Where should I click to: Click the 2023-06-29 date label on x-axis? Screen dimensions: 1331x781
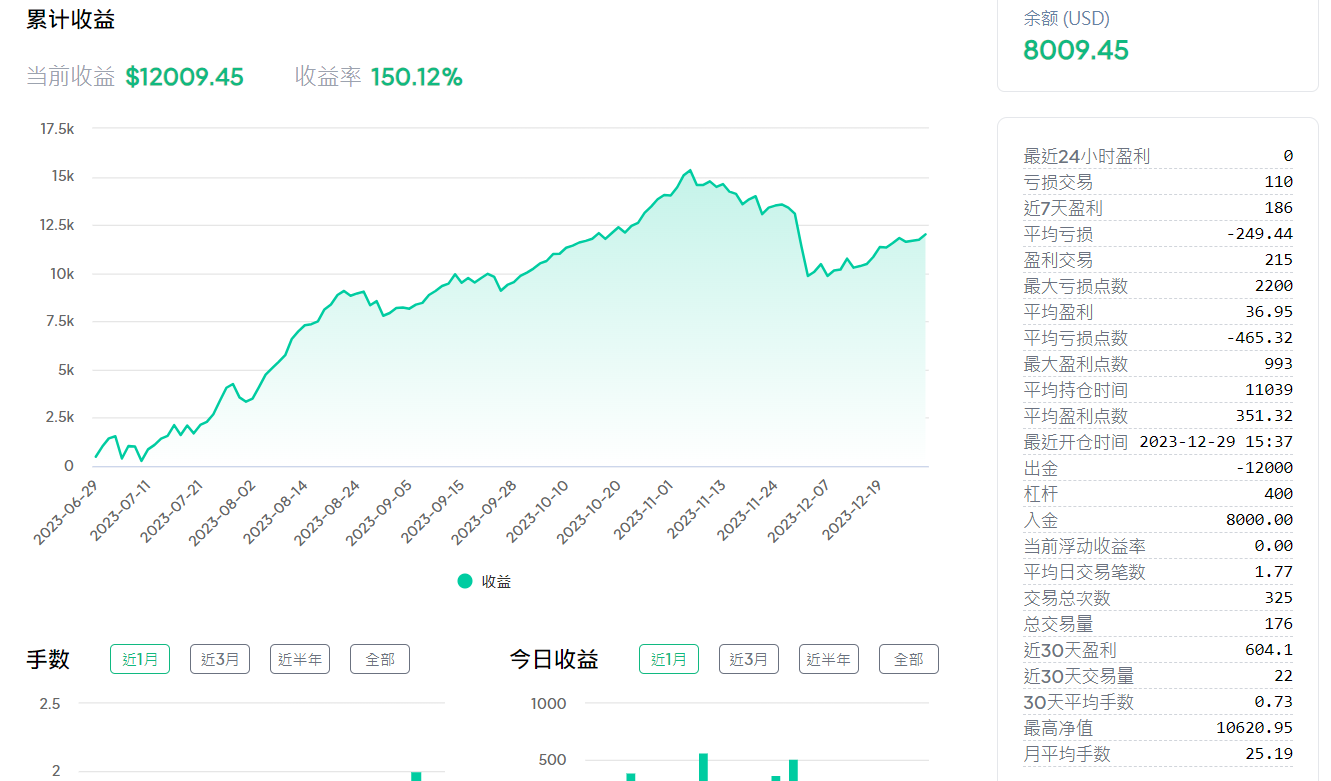pos(66,510)
